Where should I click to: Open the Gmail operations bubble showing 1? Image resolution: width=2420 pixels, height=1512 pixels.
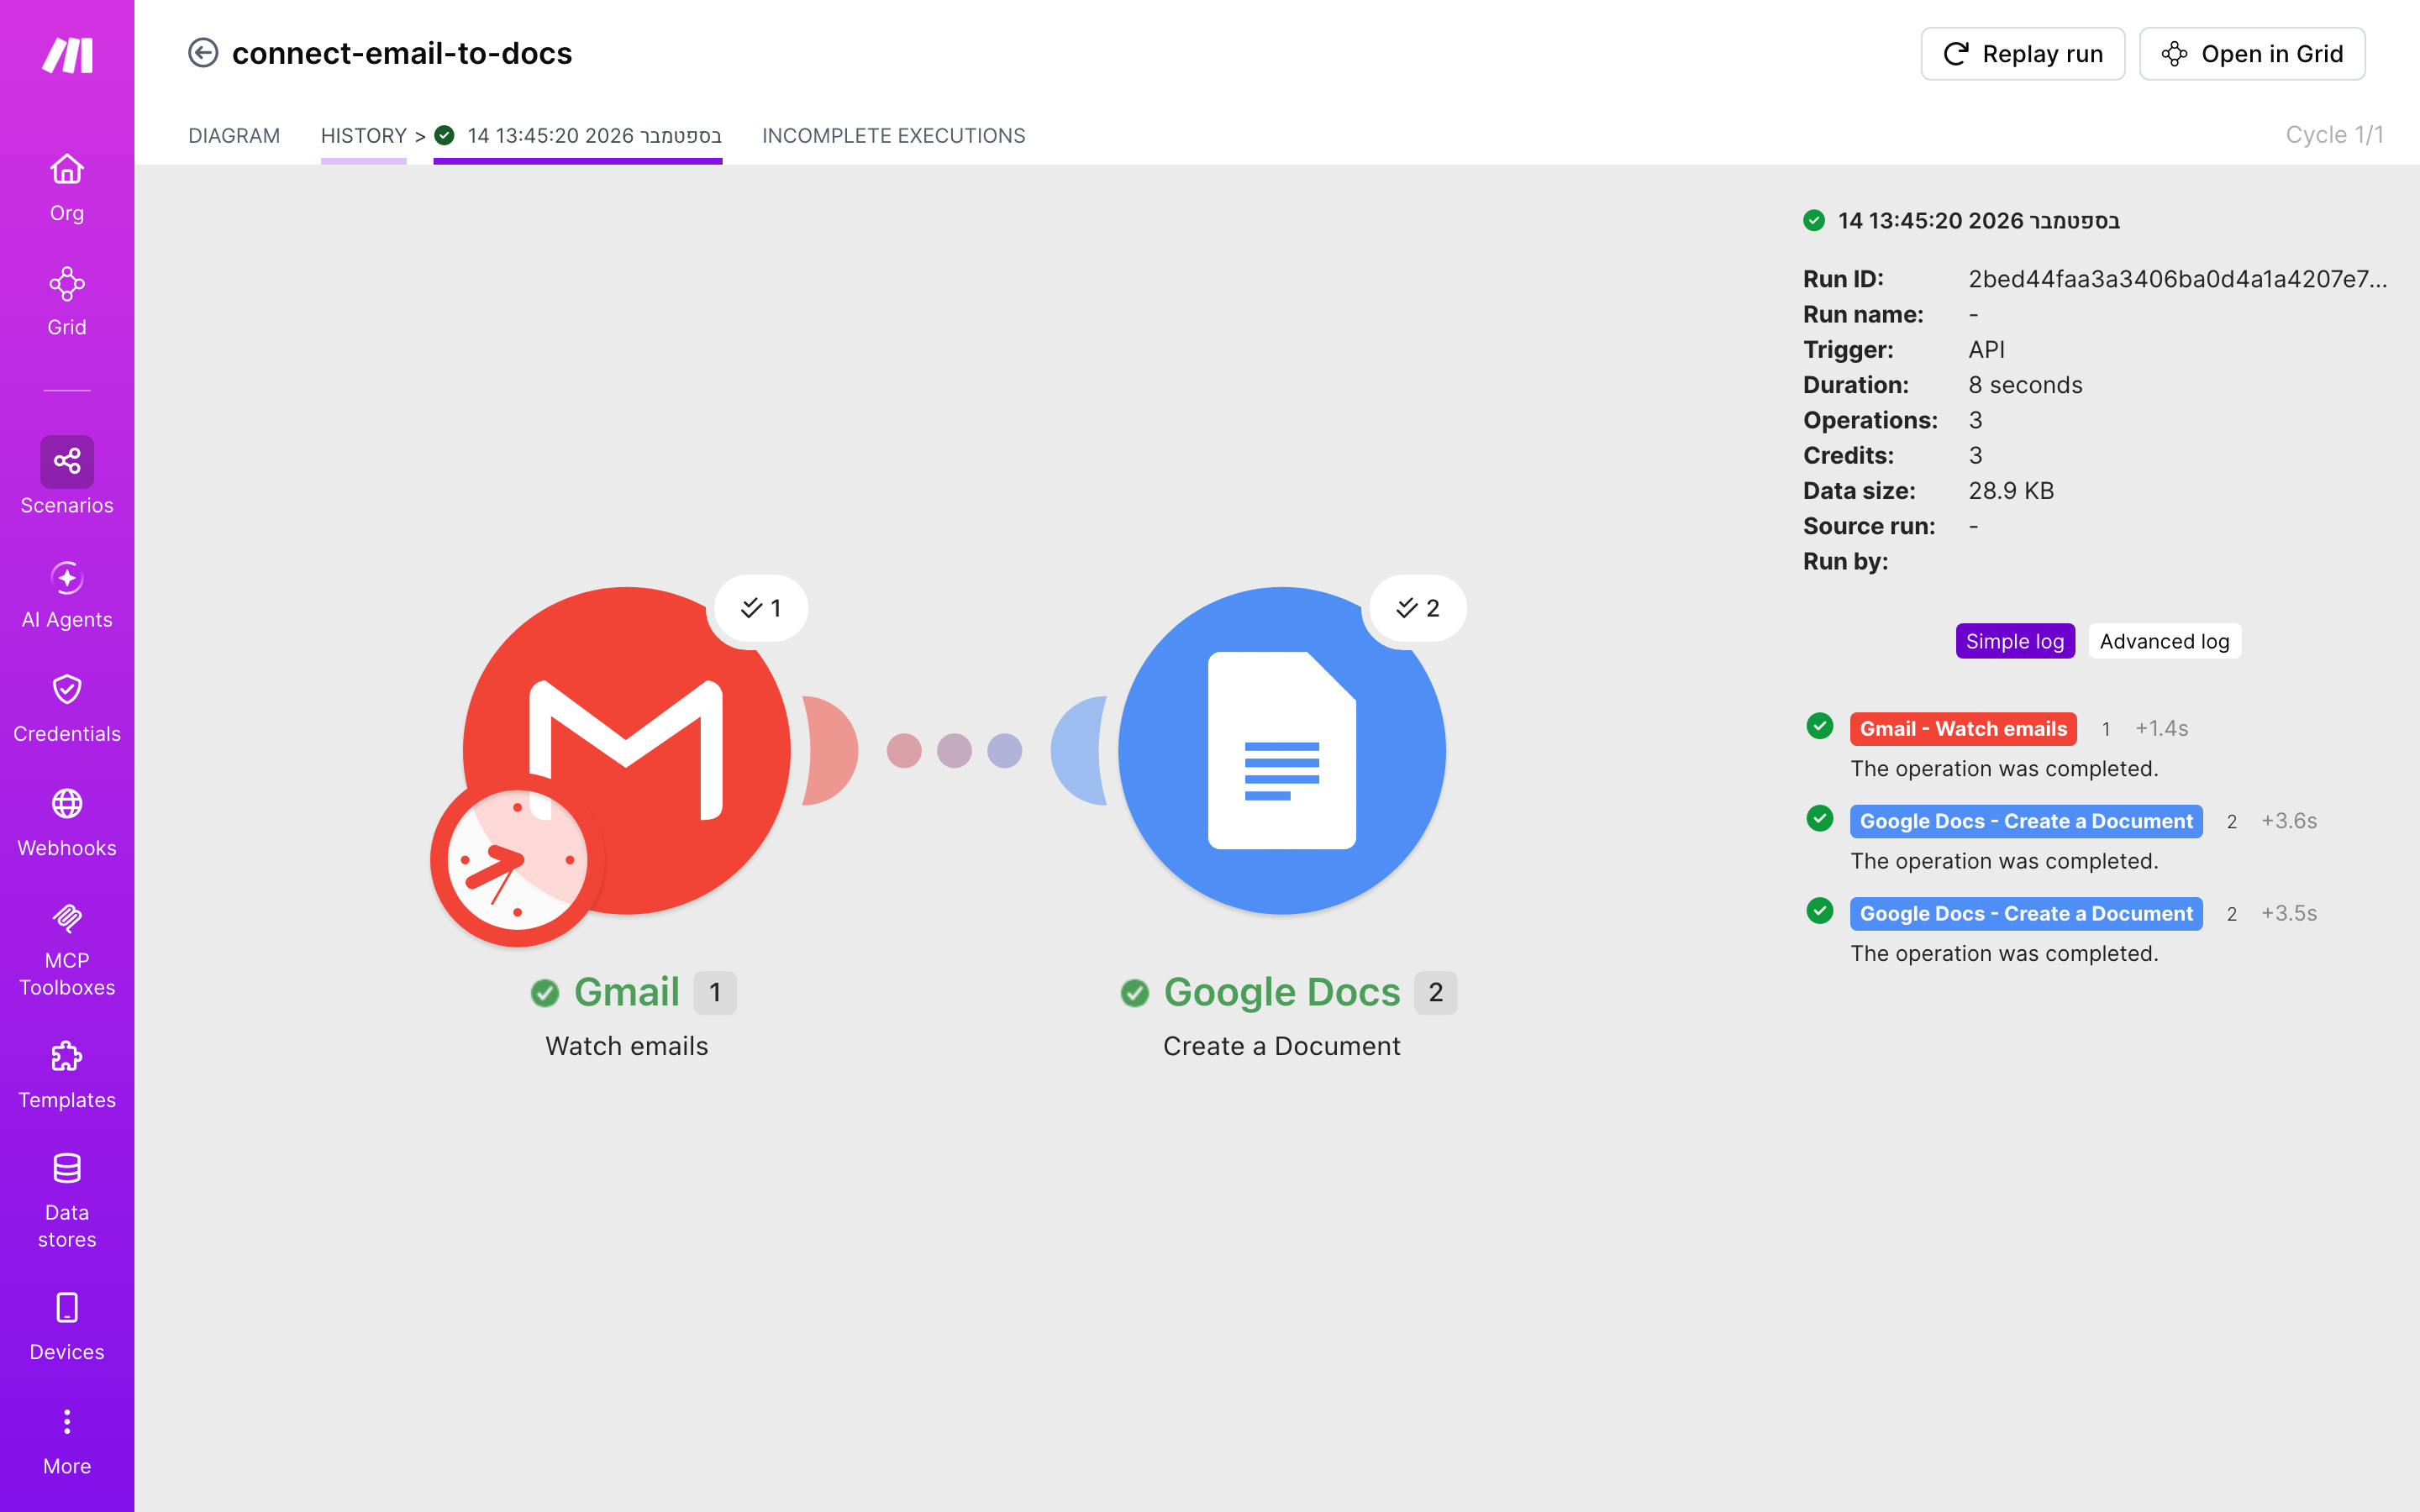[761, 608]
